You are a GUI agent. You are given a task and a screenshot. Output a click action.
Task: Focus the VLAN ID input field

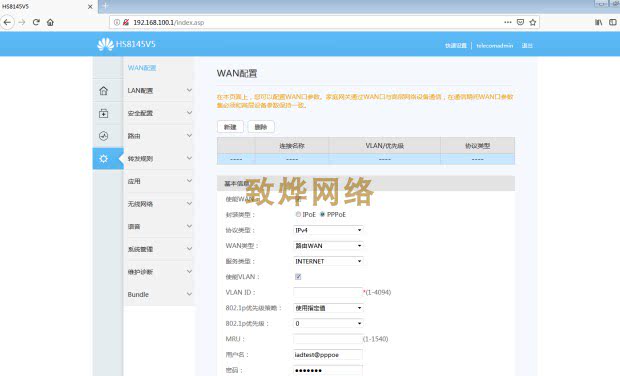point(328,292)
